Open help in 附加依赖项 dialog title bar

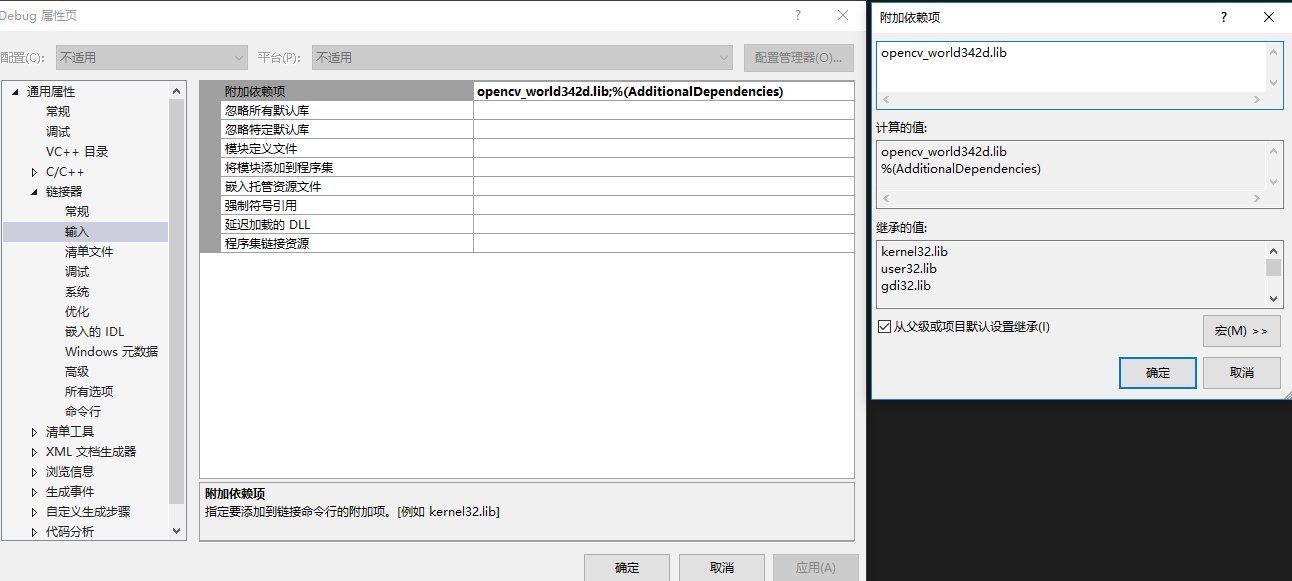tap(1224, 17)
